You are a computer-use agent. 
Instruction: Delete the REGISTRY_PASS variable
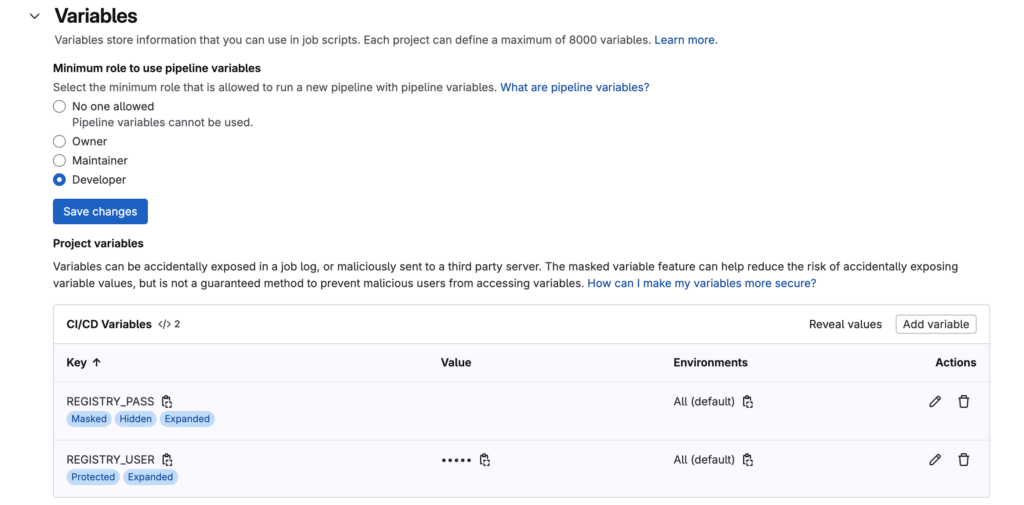coord(964,402)
